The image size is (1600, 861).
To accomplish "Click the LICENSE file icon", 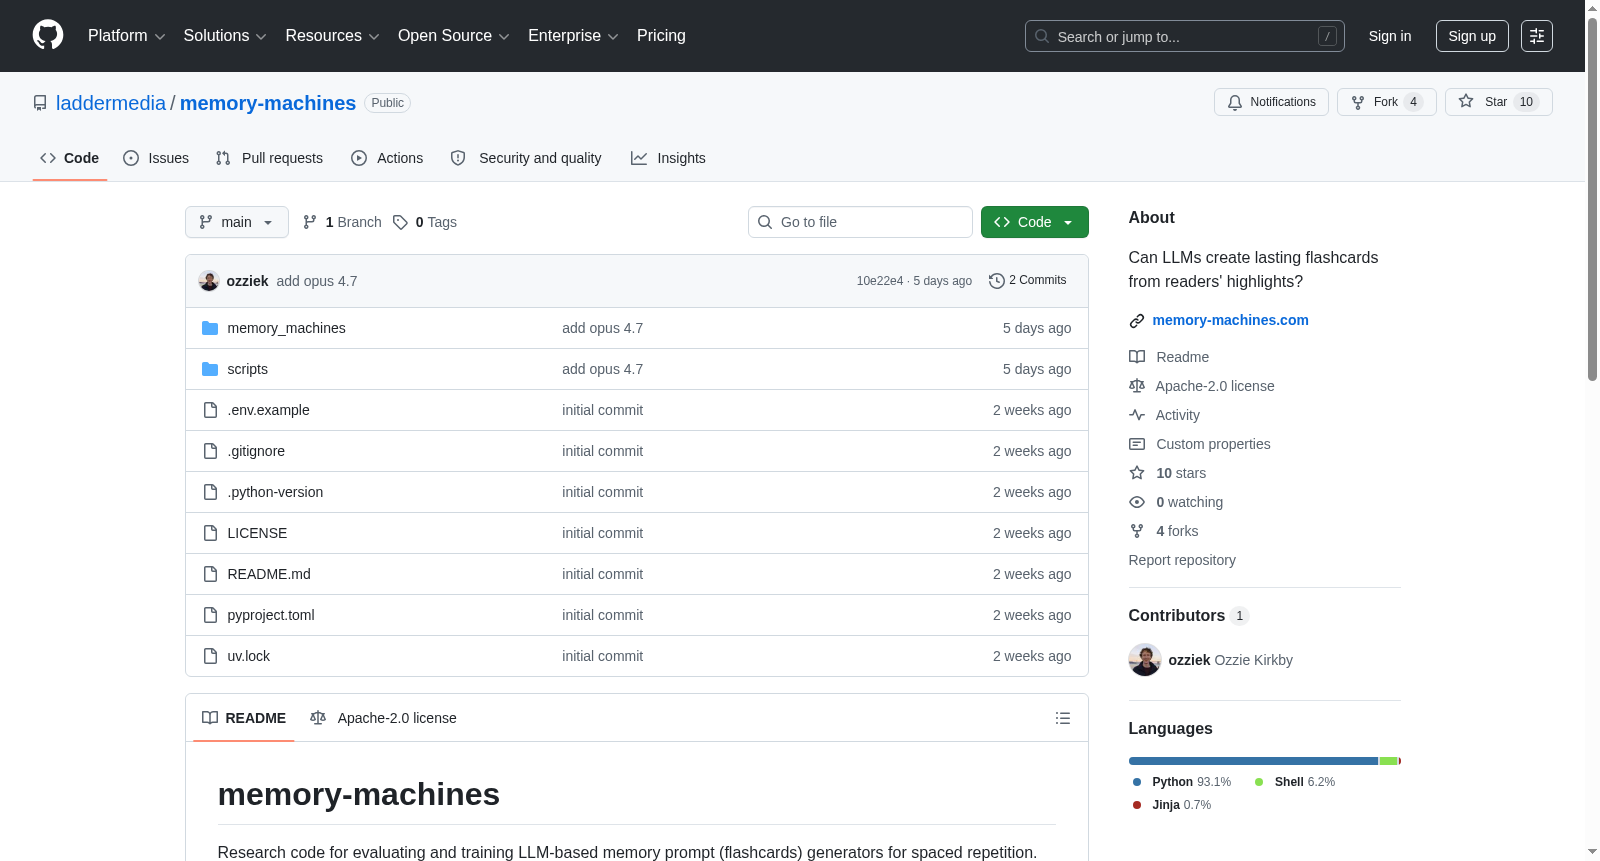I will tap(210, 533).
